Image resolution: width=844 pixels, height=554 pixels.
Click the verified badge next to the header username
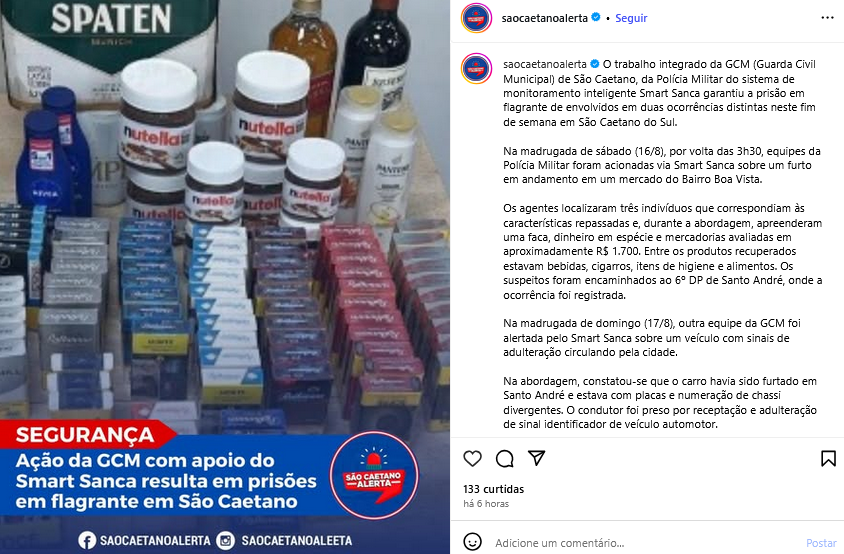tap(596, 17)
